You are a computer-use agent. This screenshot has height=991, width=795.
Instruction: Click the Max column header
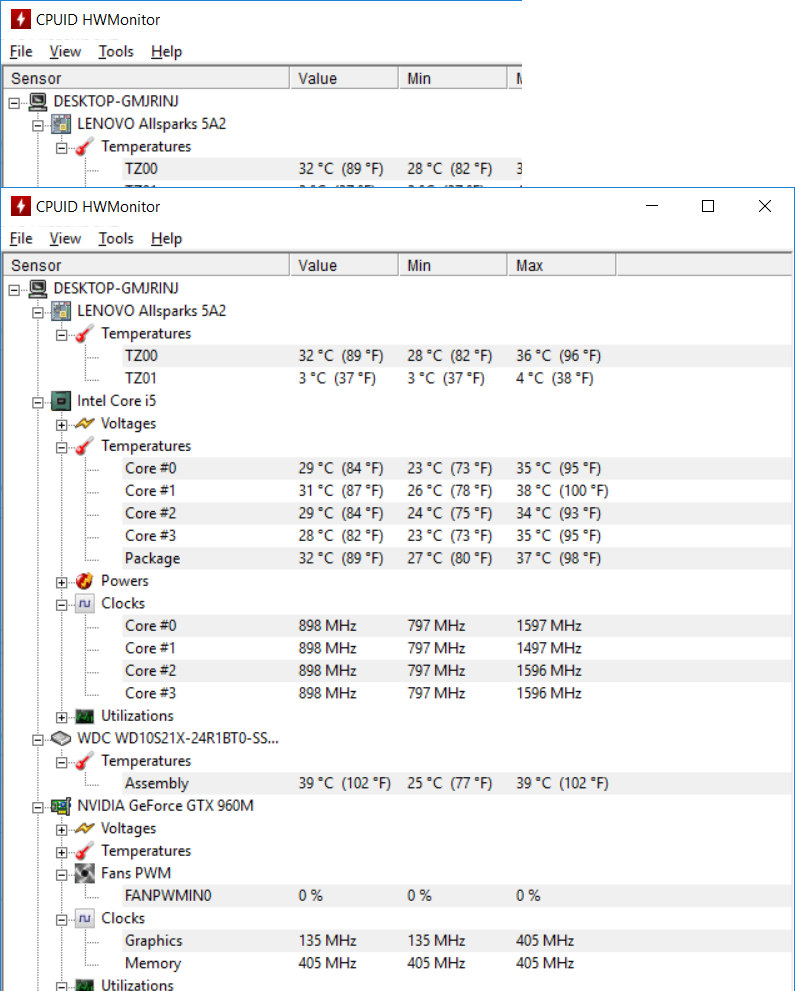[x=560, y=265]
